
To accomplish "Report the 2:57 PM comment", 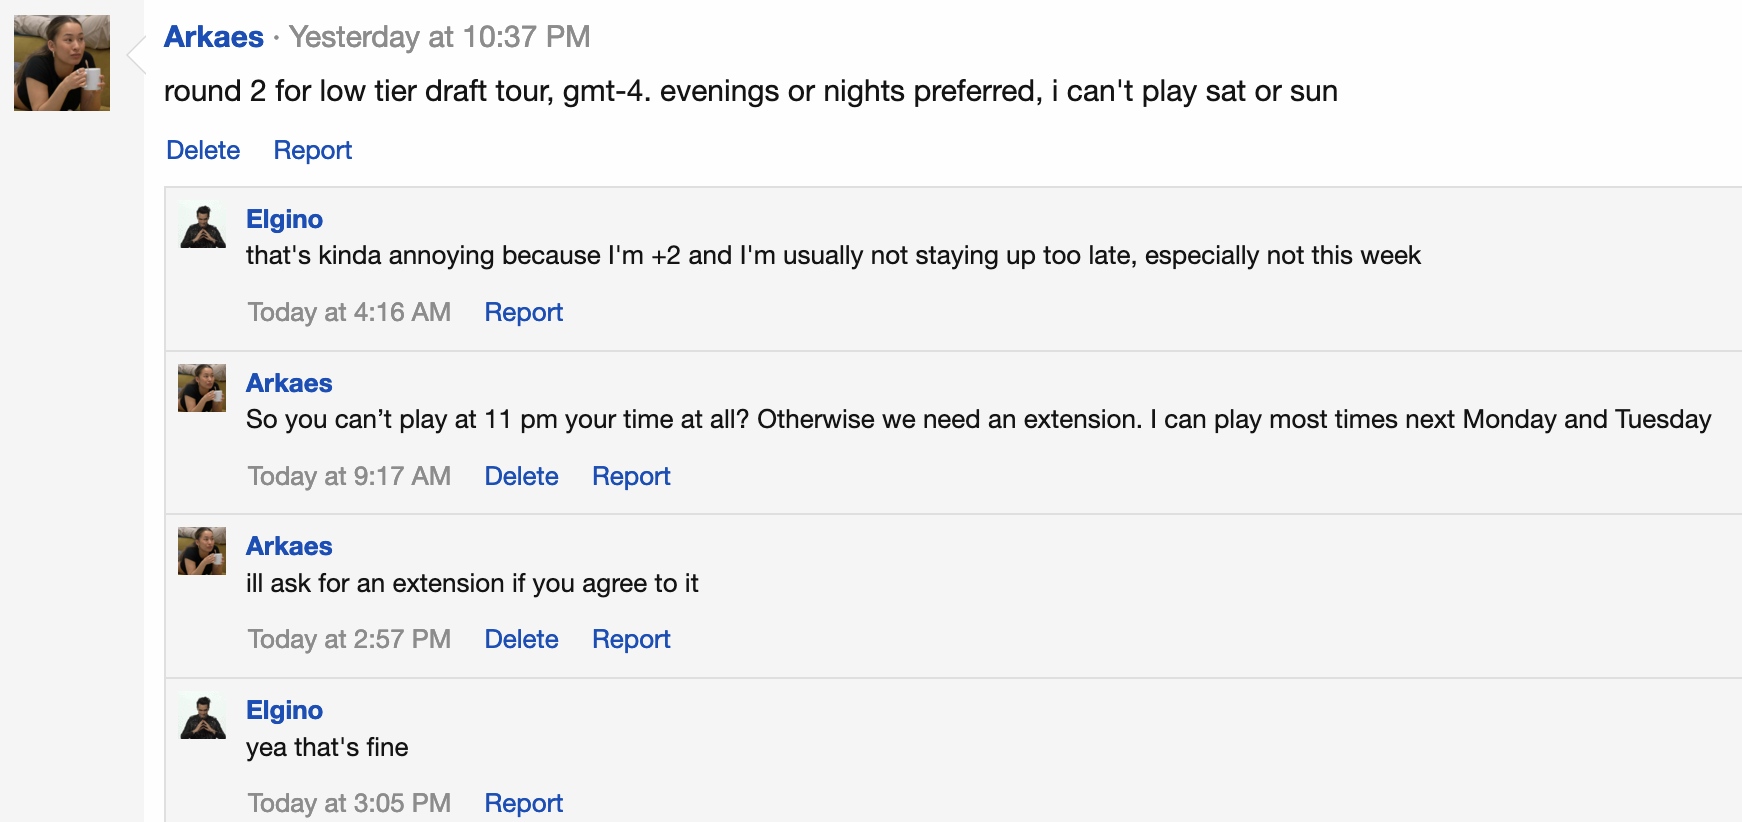I will click(x=631, y=639).
